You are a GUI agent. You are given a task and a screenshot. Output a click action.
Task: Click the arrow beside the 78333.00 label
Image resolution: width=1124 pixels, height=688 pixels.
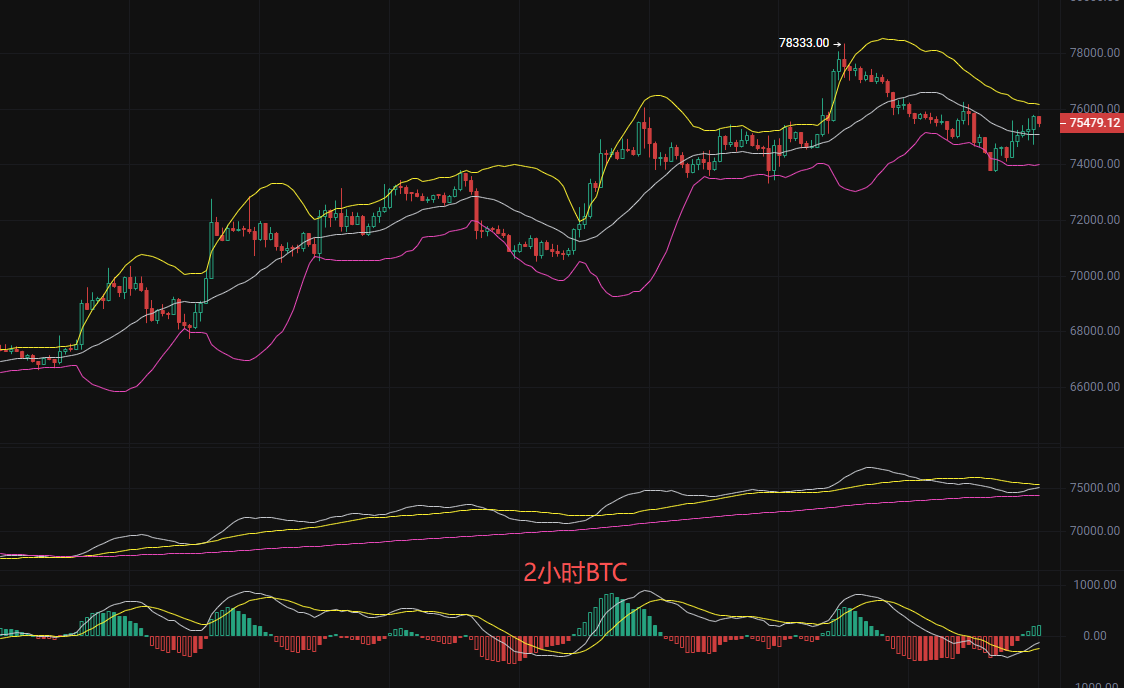837,43
